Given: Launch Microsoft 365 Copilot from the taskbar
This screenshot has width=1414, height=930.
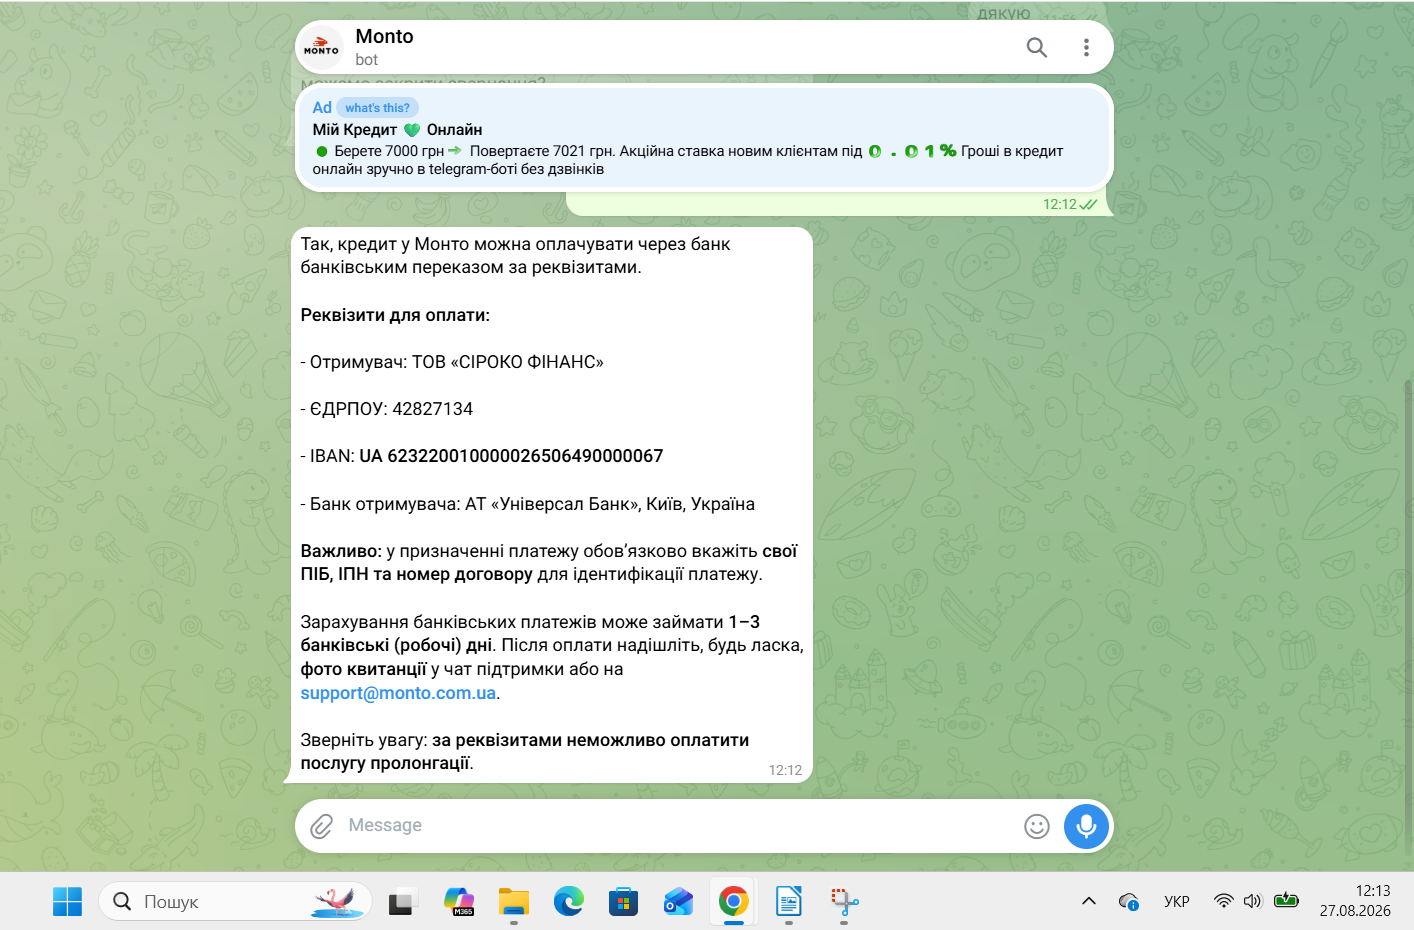Looking at the screenshot, I should pyautogui.click(x=459, y=902).
